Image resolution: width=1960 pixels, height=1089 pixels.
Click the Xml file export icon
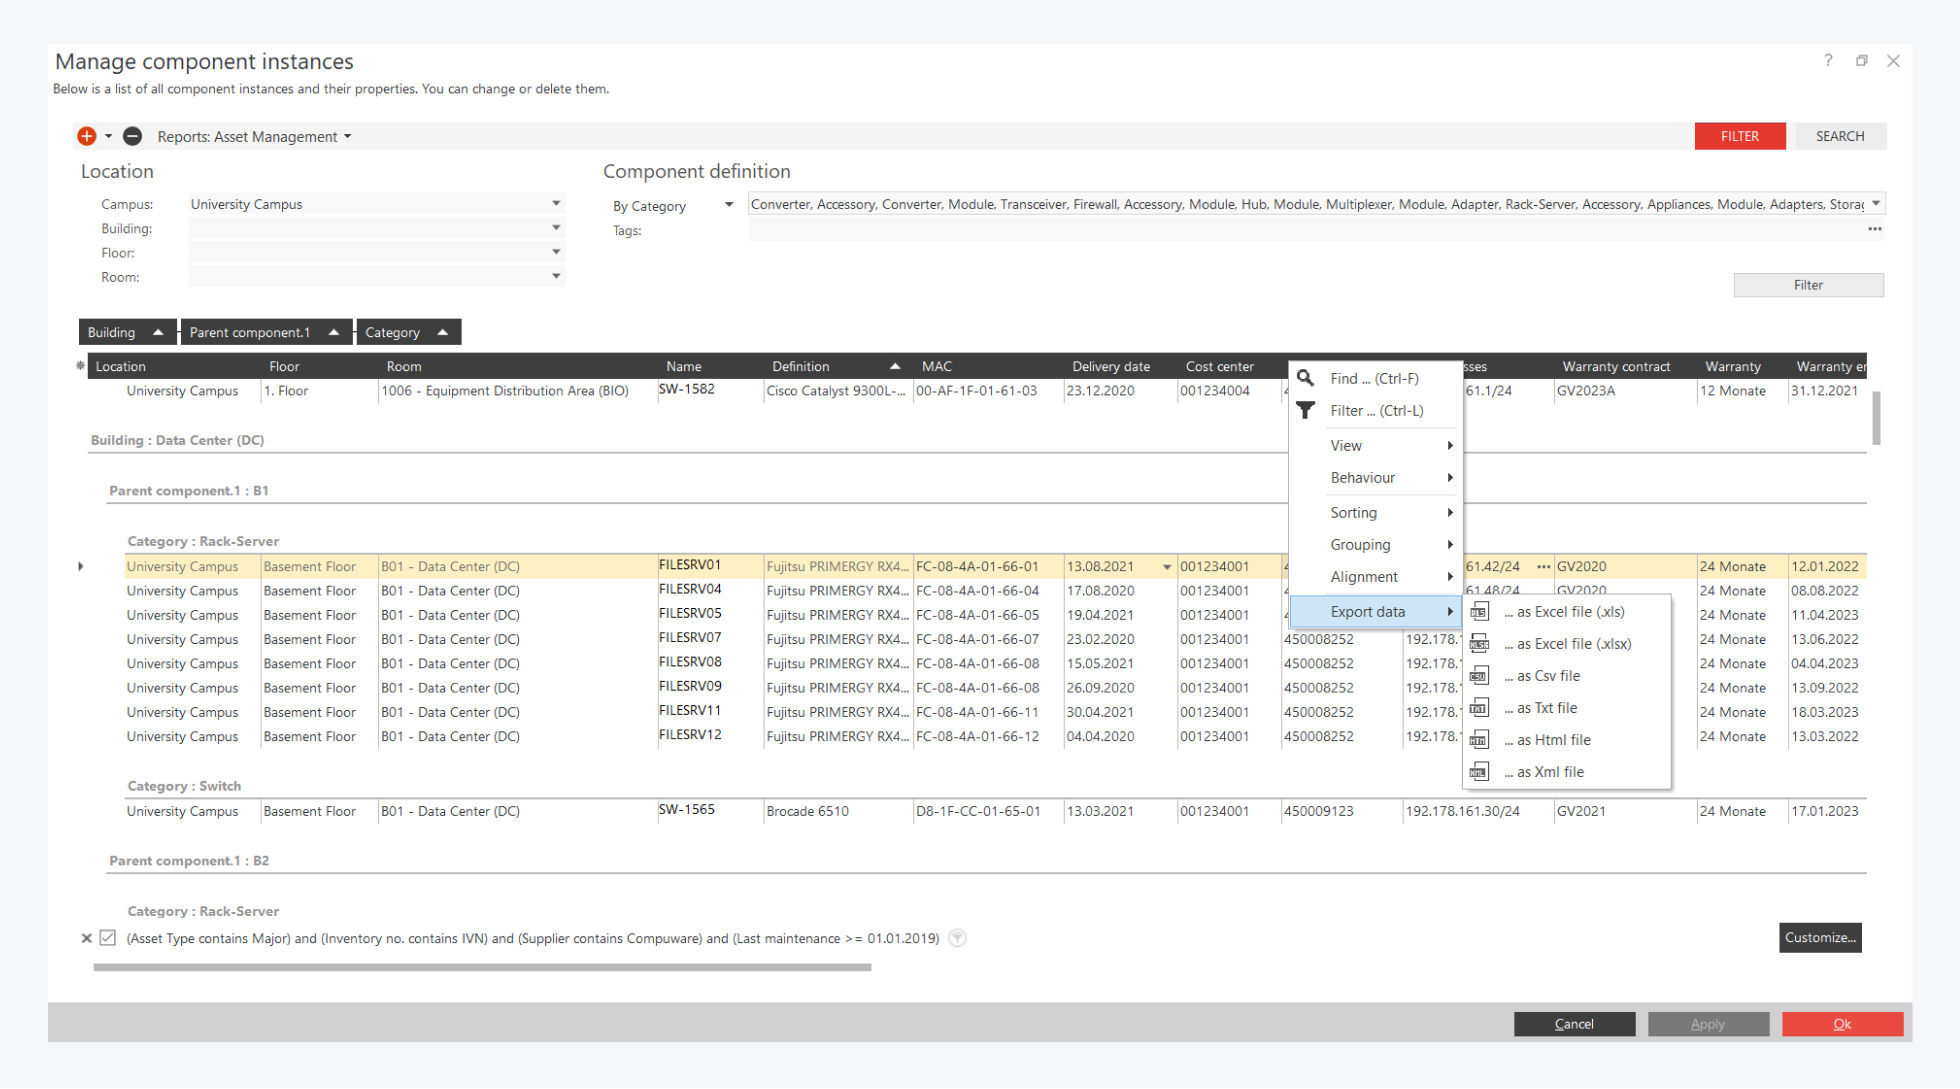(1479, 772)
